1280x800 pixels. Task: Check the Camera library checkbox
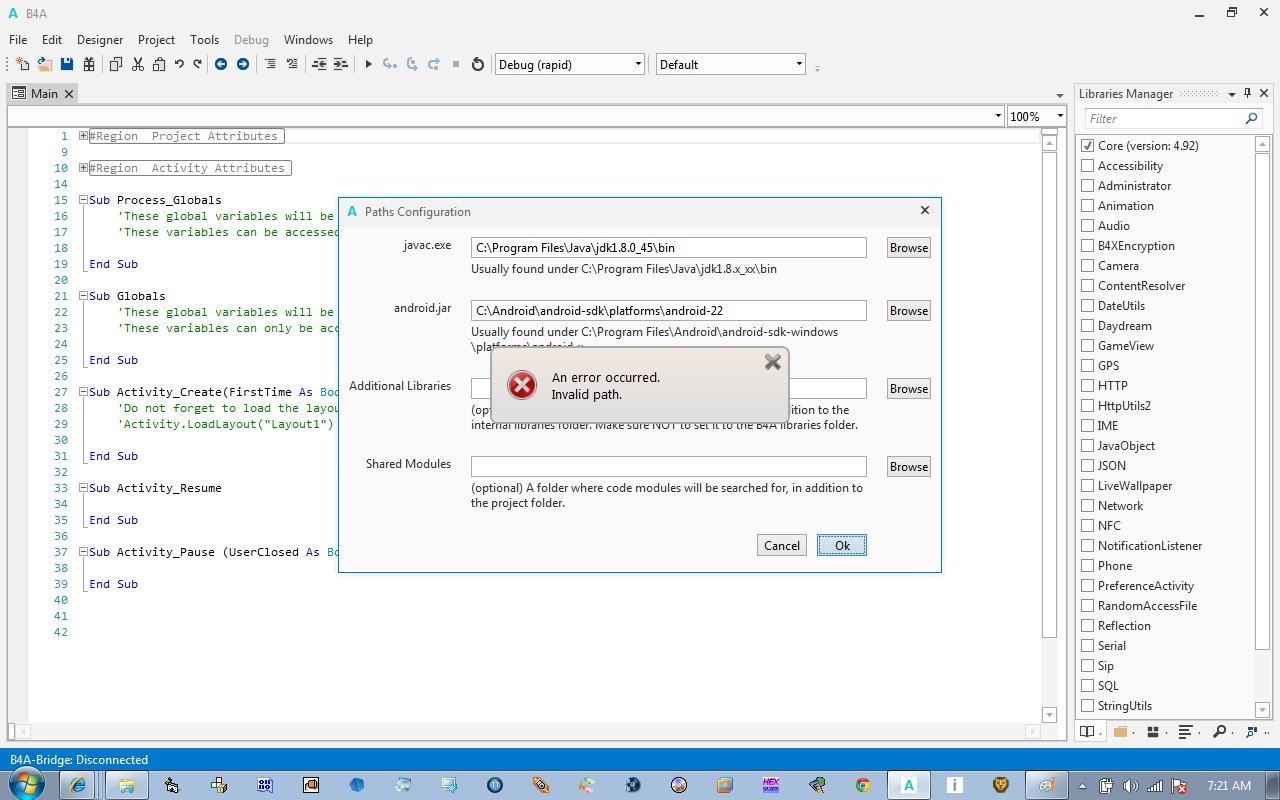click(1087, 266)
